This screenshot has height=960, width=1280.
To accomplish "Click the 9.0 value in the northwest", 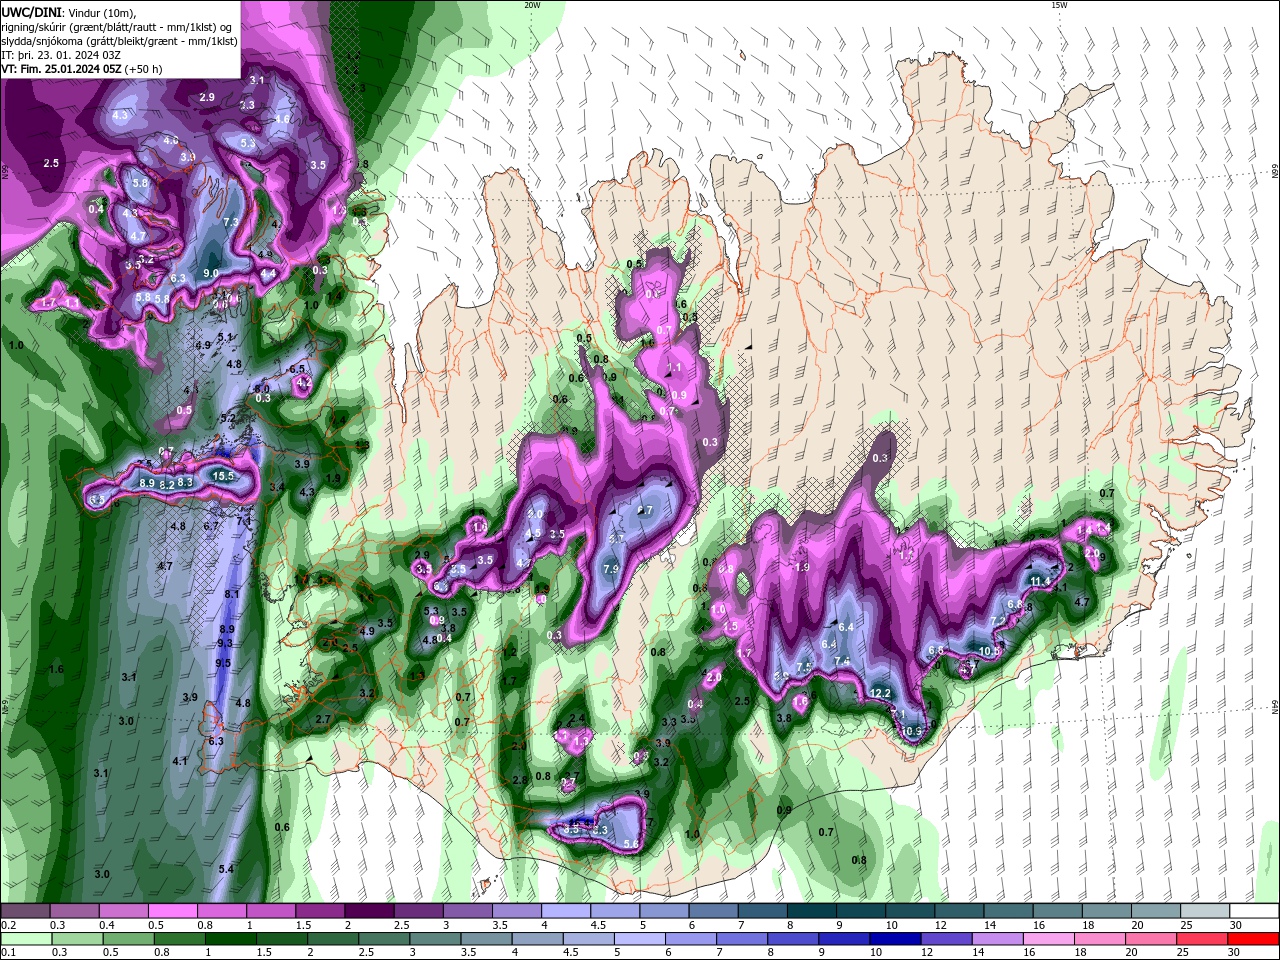I will click(x=211, y=273).
